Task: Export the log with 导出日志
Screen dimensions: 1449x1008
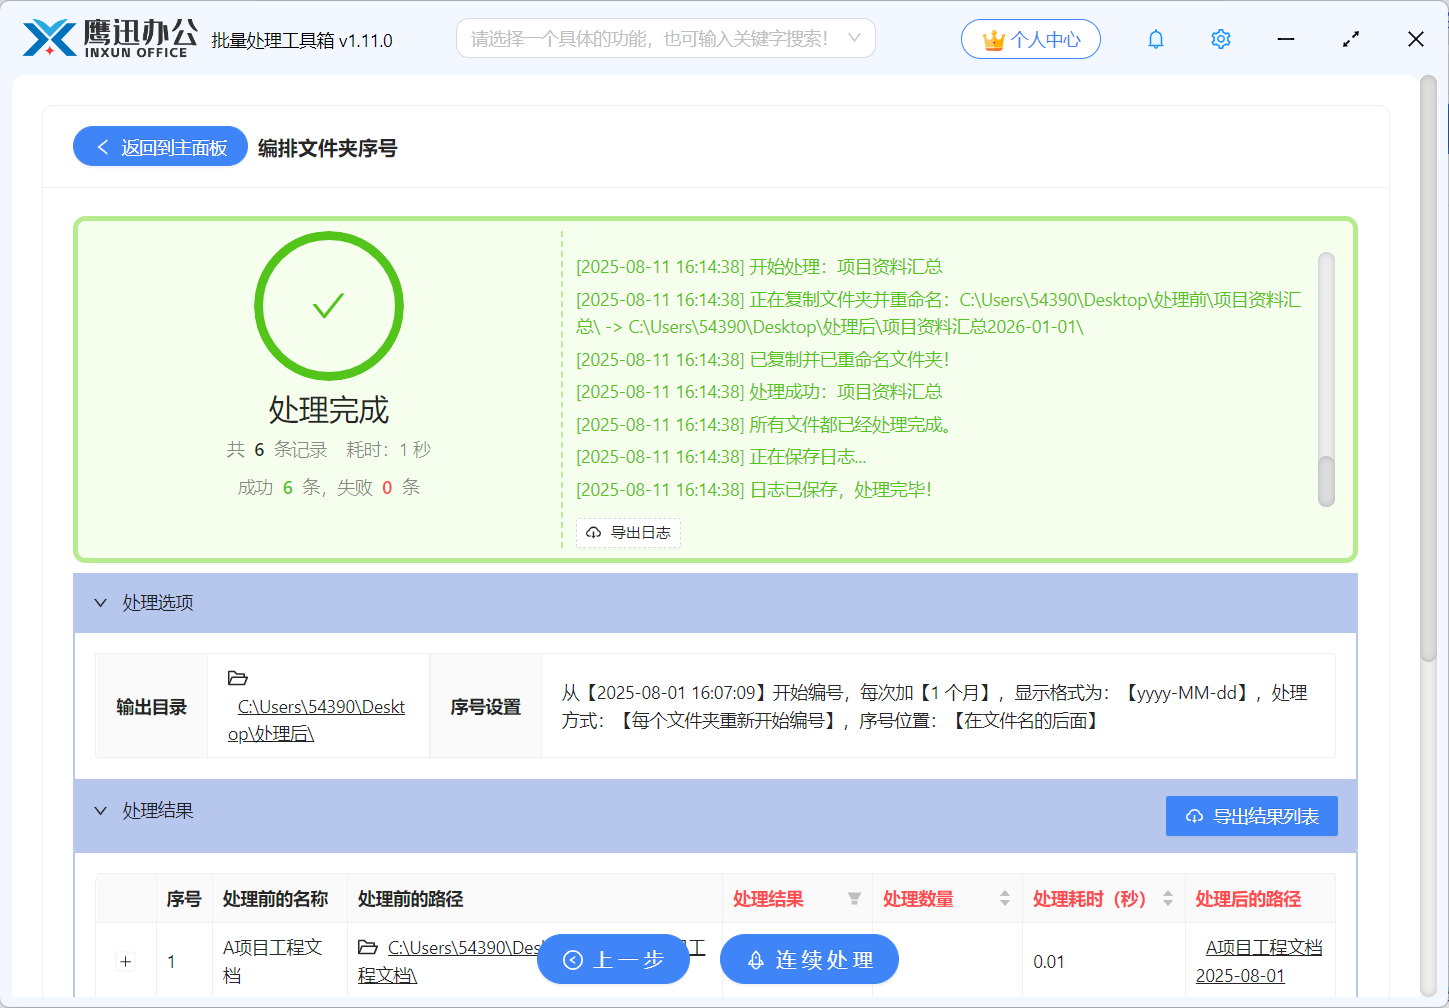Action: coord(629,533)
